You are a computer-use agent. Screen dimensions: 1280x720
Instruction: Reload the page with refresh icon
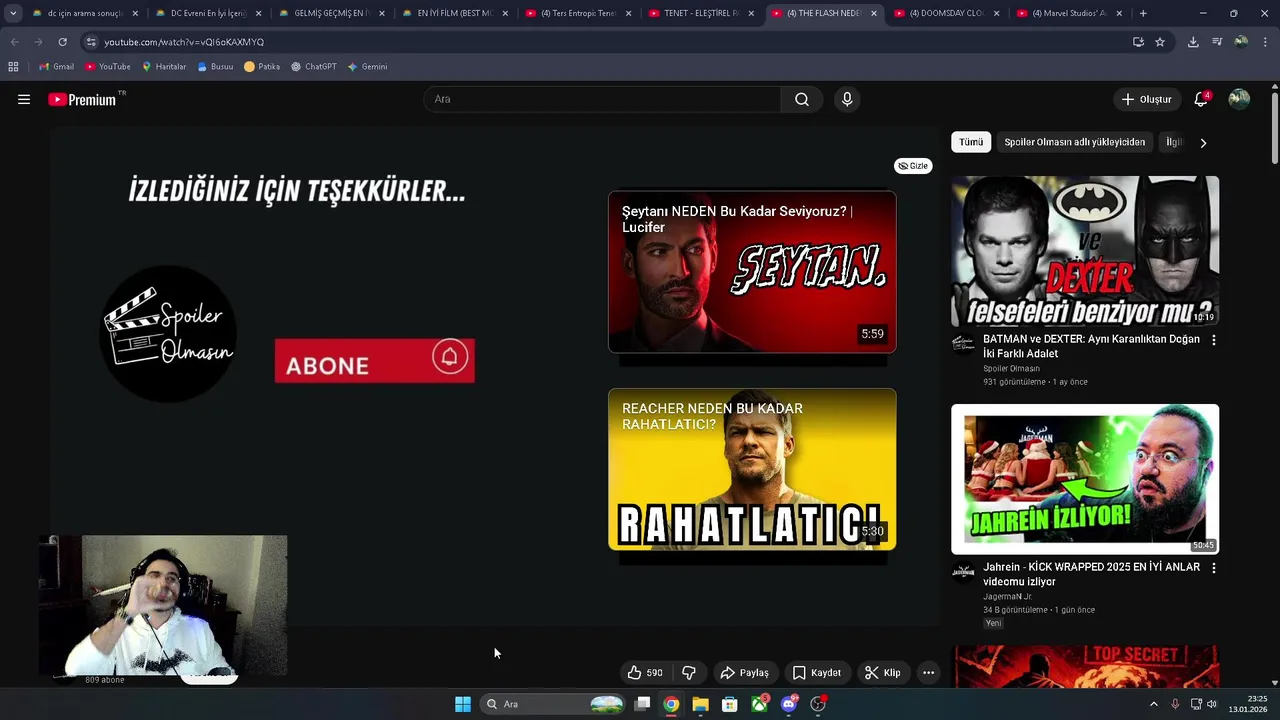(62, 42)
